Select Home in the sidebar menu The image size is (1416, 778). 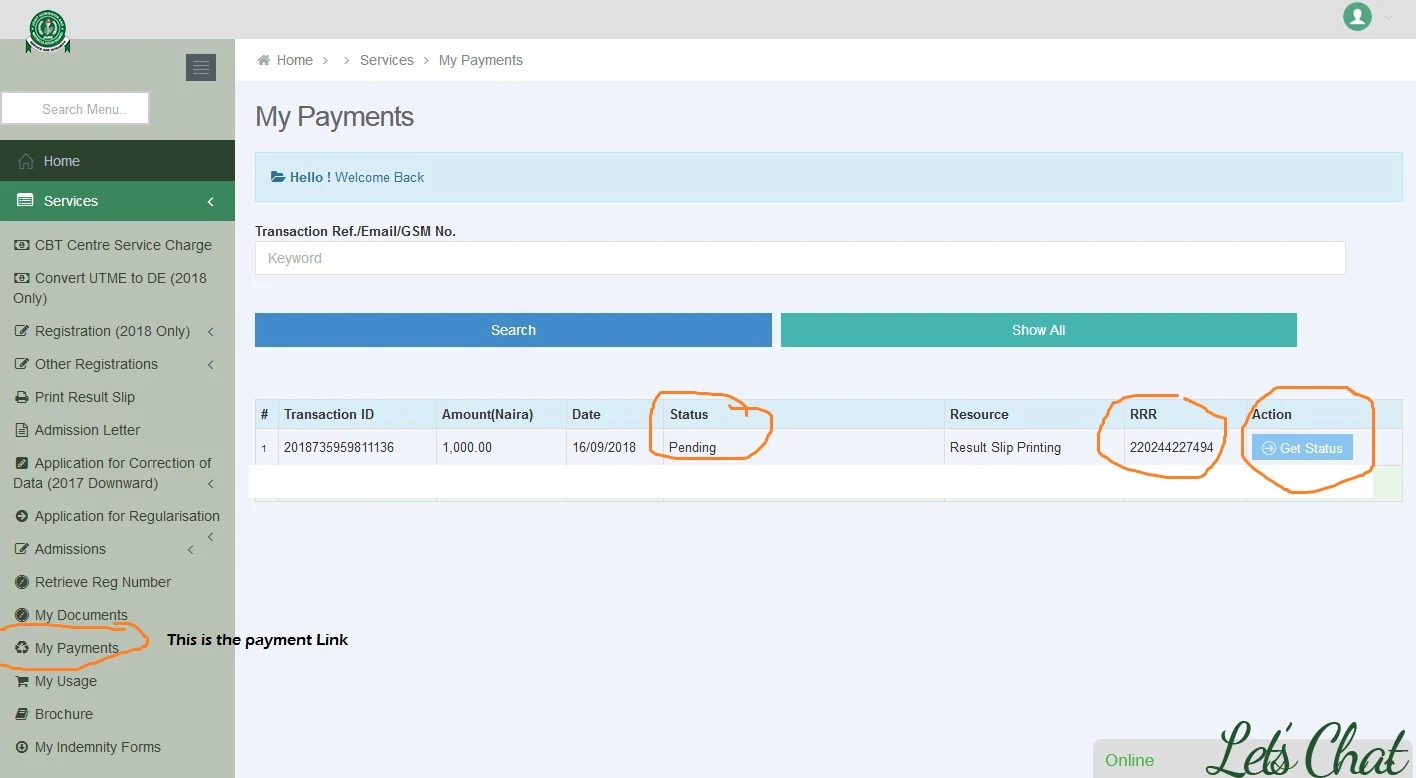[60, 160]
